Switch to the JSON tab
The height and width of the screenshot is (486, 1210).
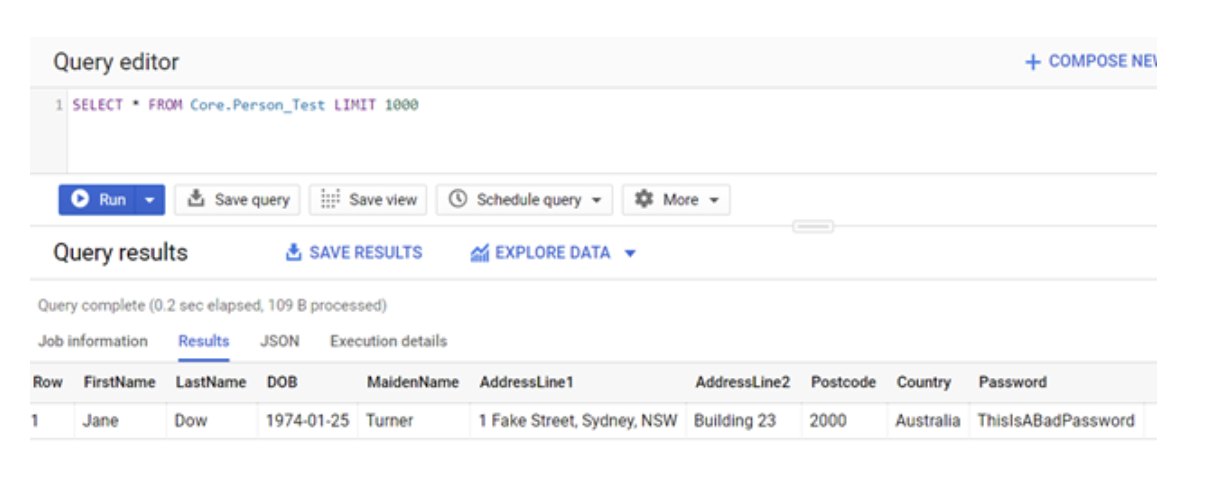tap(280, 341)
